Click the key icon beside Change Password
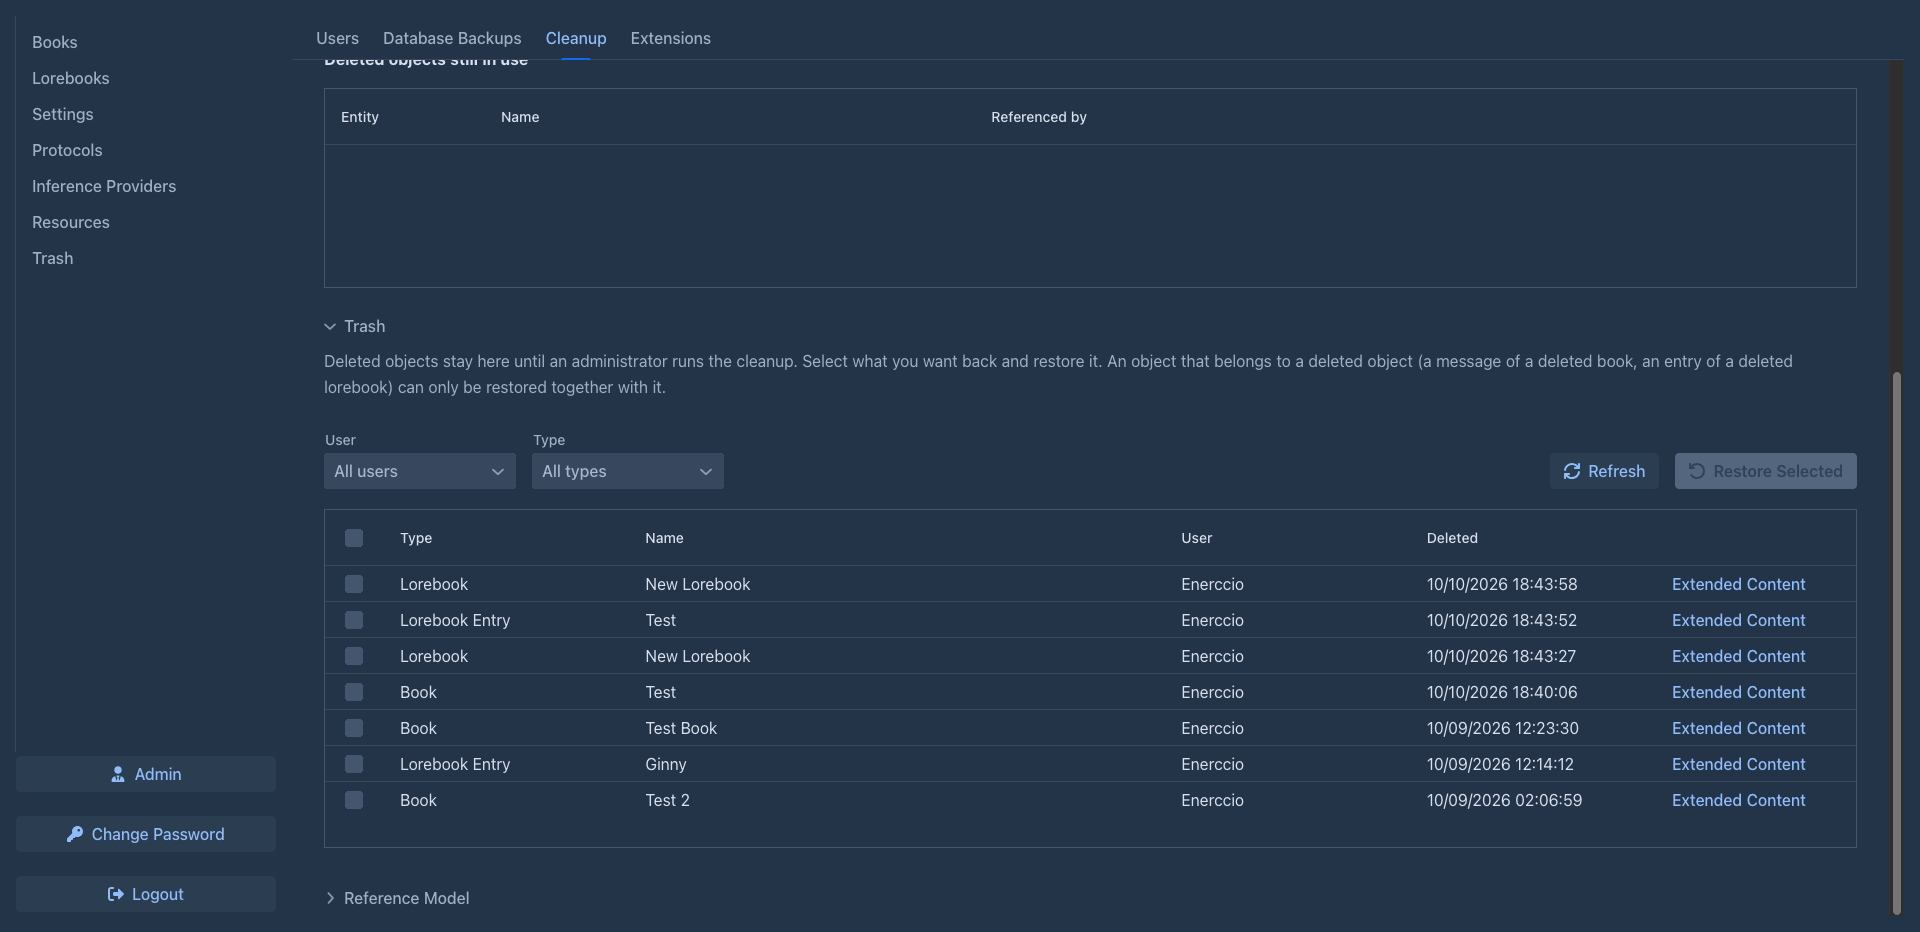1920x932 pixels. [75, 834]
